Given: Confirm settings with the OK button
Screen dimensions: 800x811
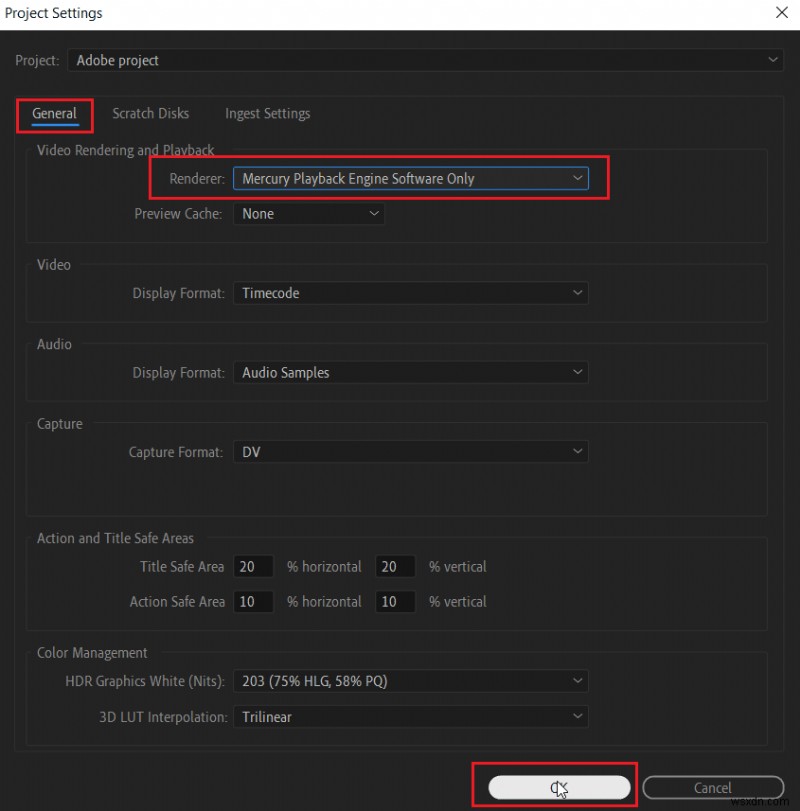Looking at the screenshot, I should (x=558, y=786).
